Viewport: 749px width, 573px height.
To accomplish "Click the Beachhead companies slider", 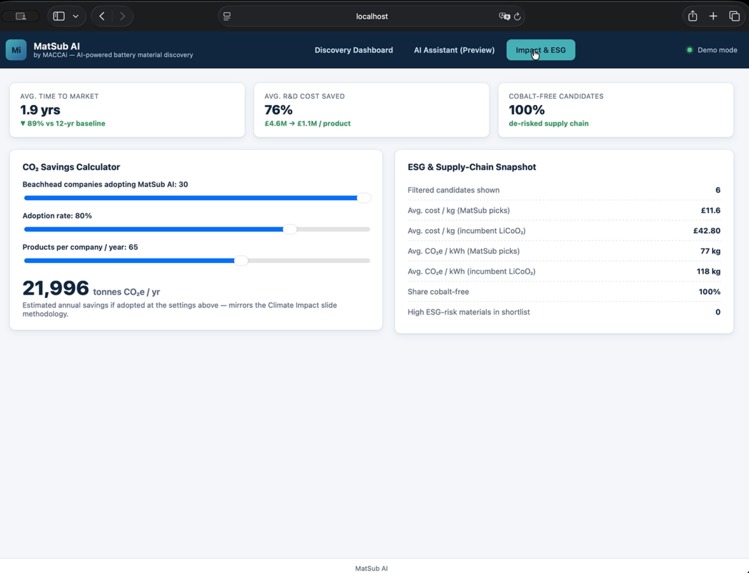I will coord(197,198).
